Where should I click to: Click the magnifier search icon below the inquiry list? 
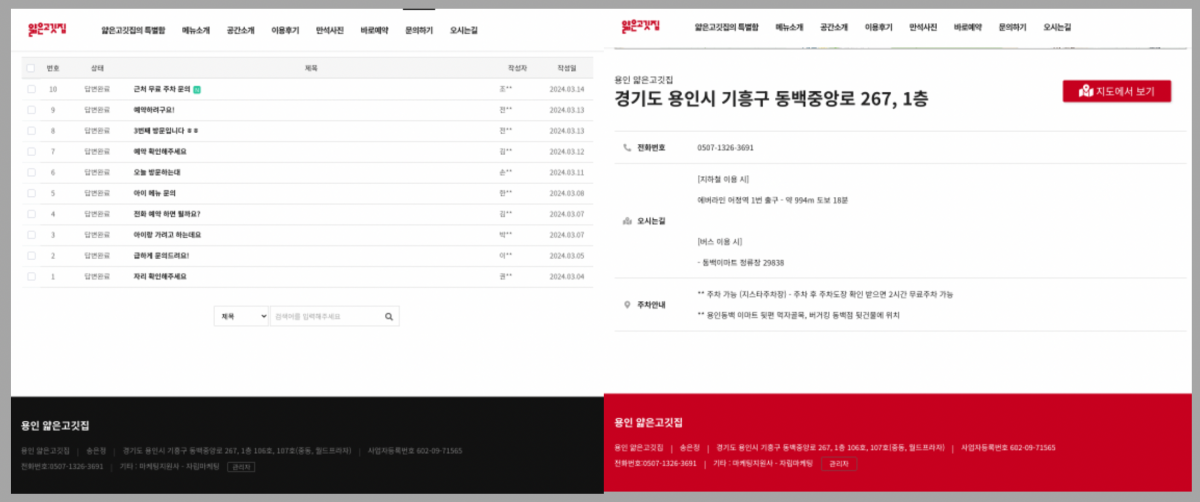point(389,316)
